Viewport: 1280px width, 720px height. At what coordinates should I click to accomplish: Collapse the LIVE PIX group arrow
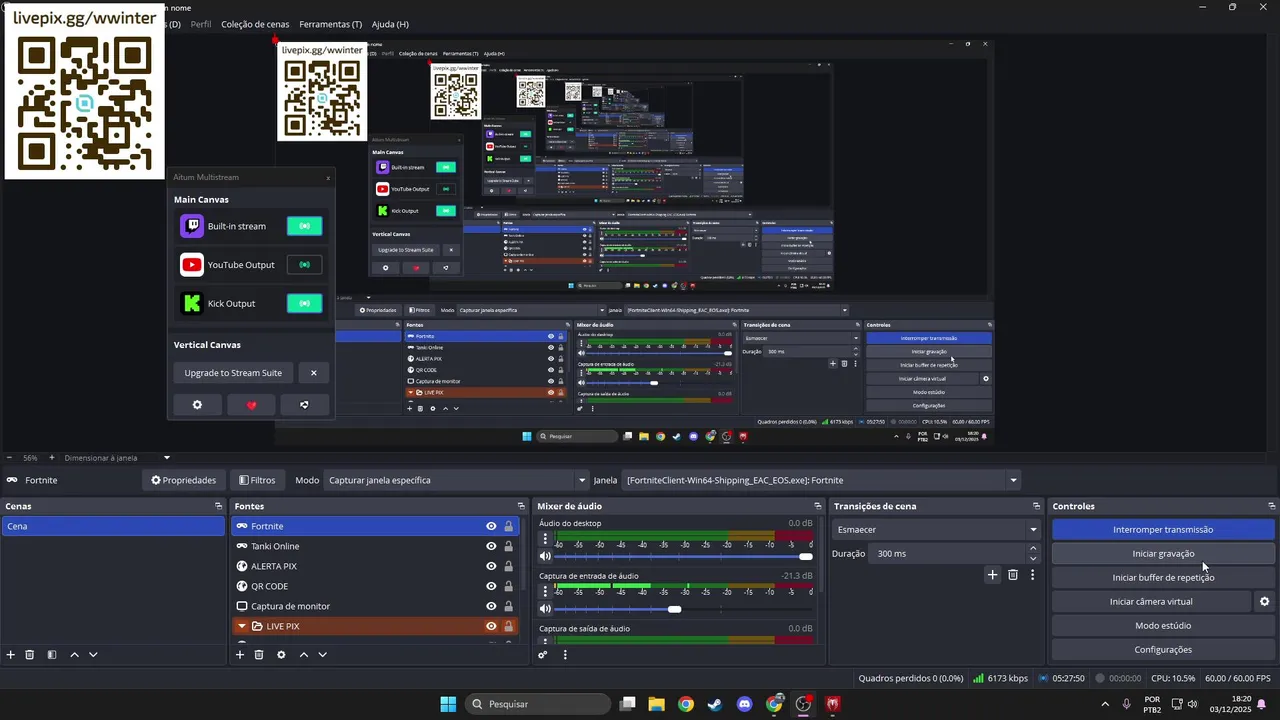coord(241,626)
